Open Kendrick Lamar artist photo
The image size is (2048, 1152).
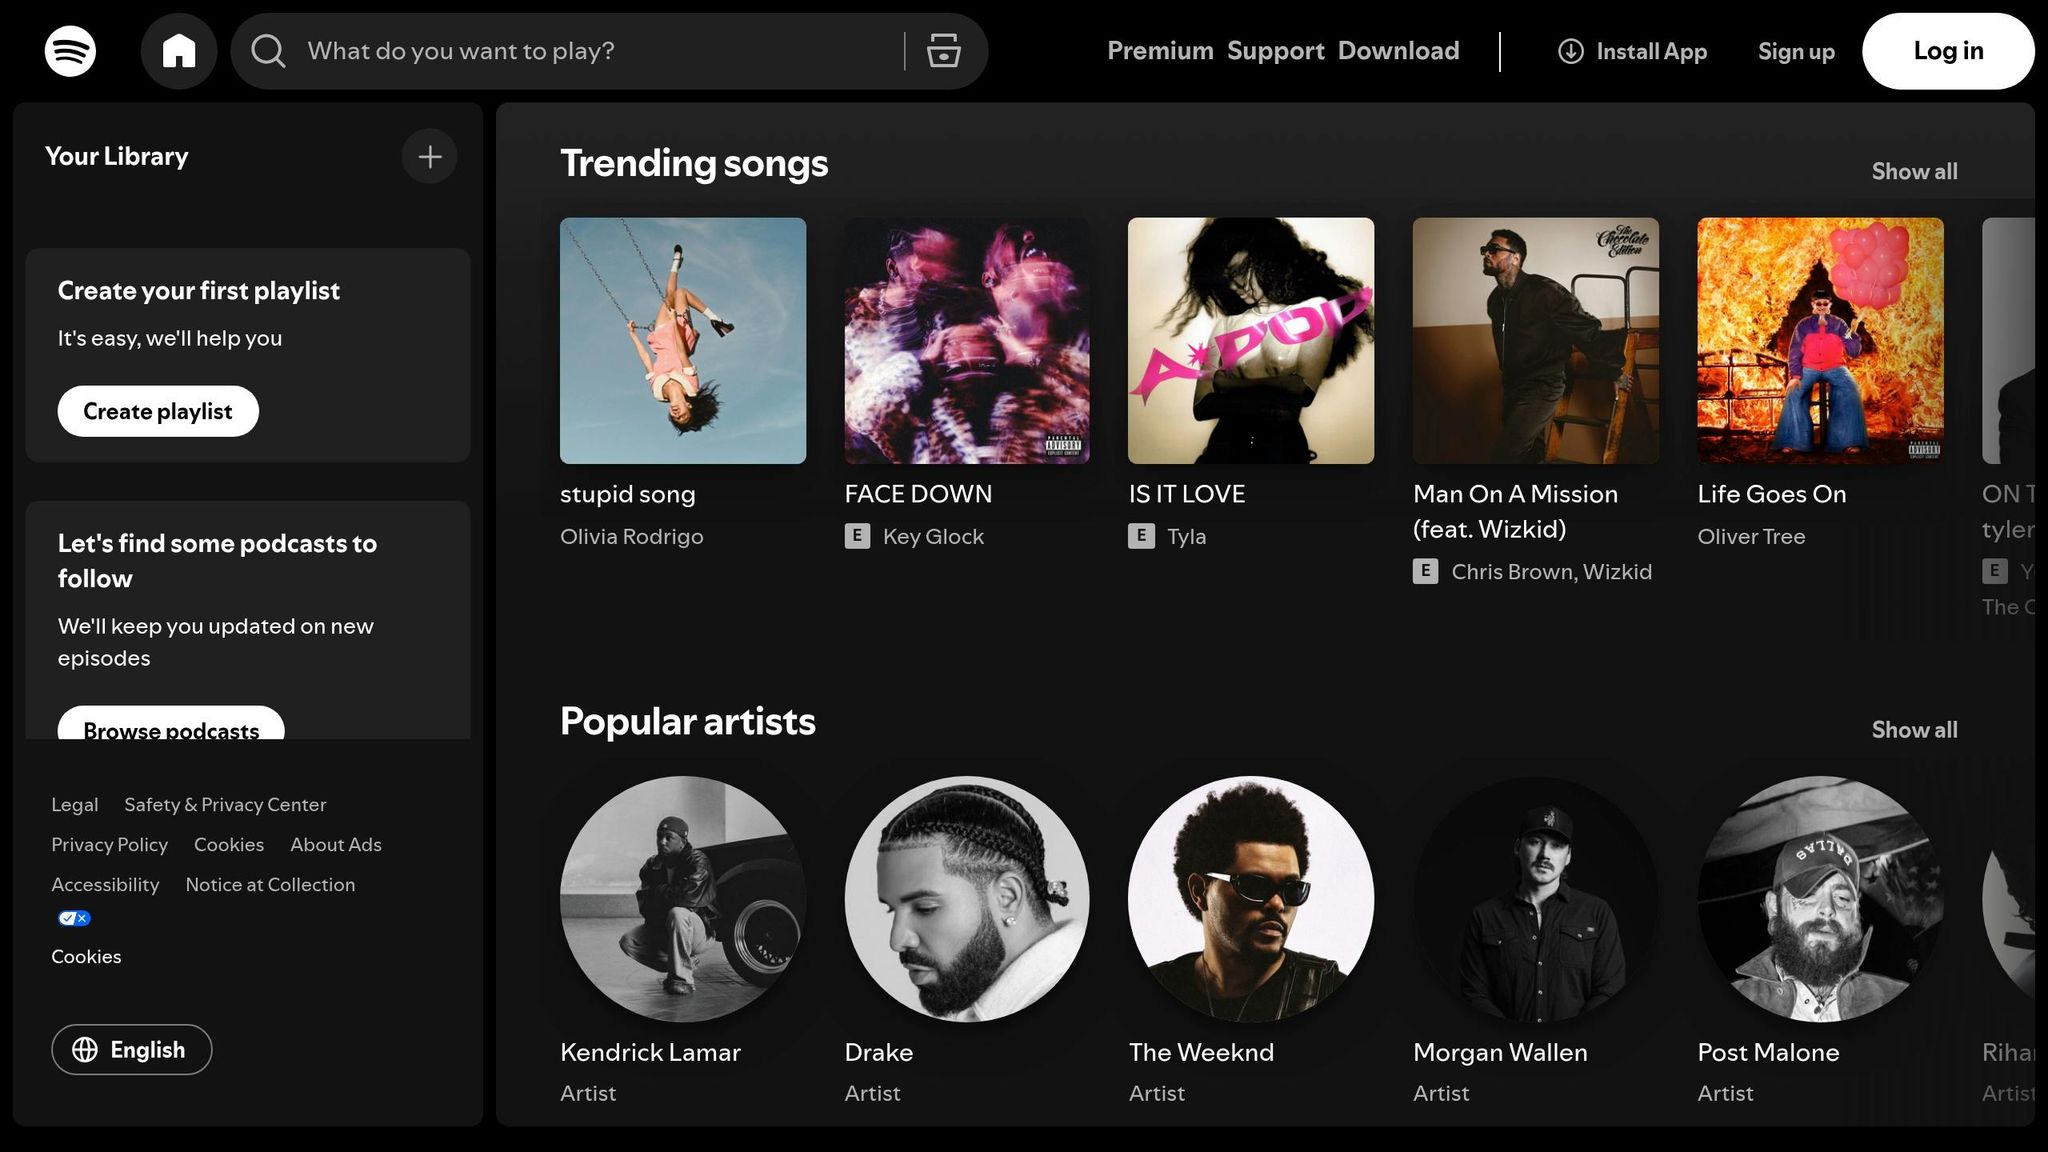683,899
